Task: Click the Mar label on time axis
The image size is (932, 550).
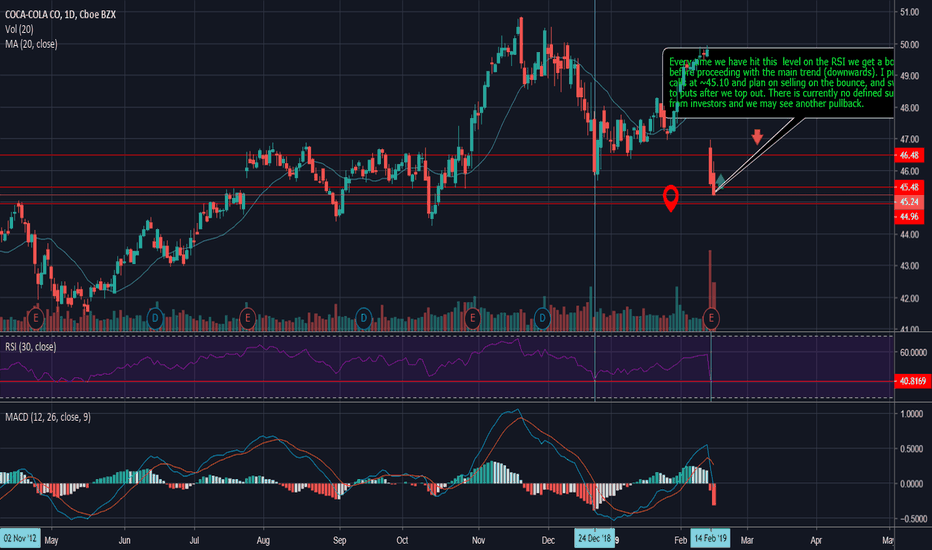Action: point(747,540)
